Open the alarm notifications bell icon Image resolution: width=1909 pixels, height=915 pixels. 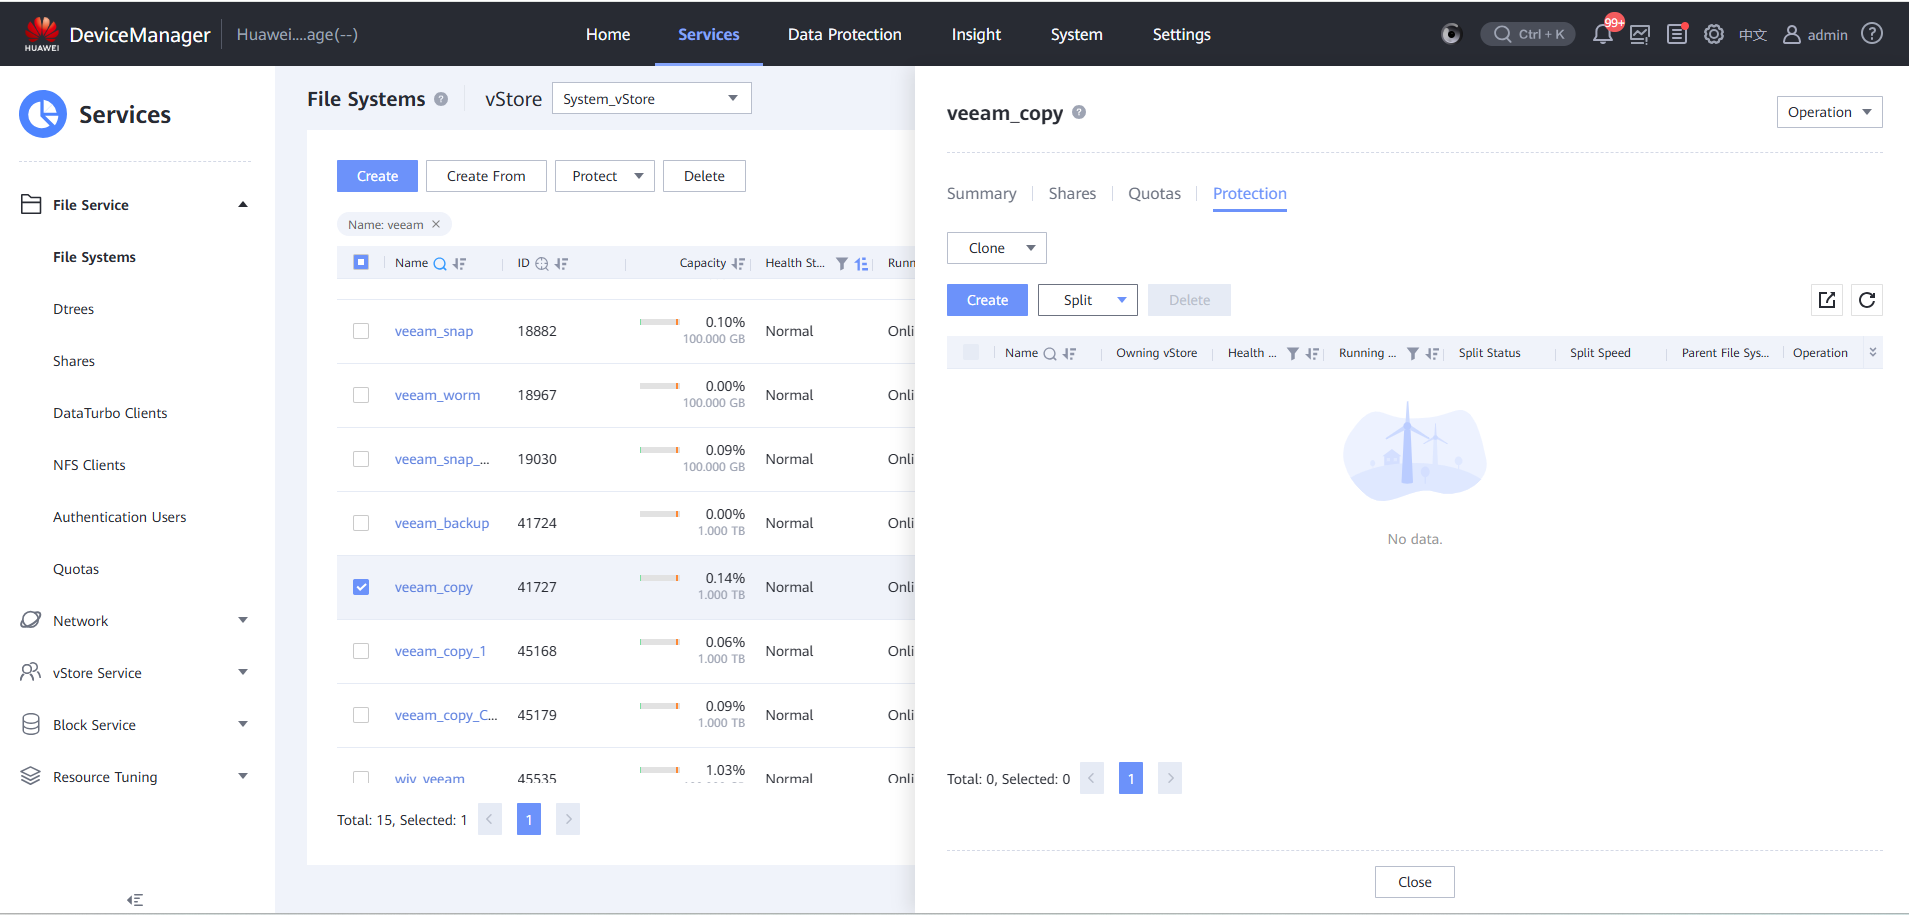pos(1602,35)
